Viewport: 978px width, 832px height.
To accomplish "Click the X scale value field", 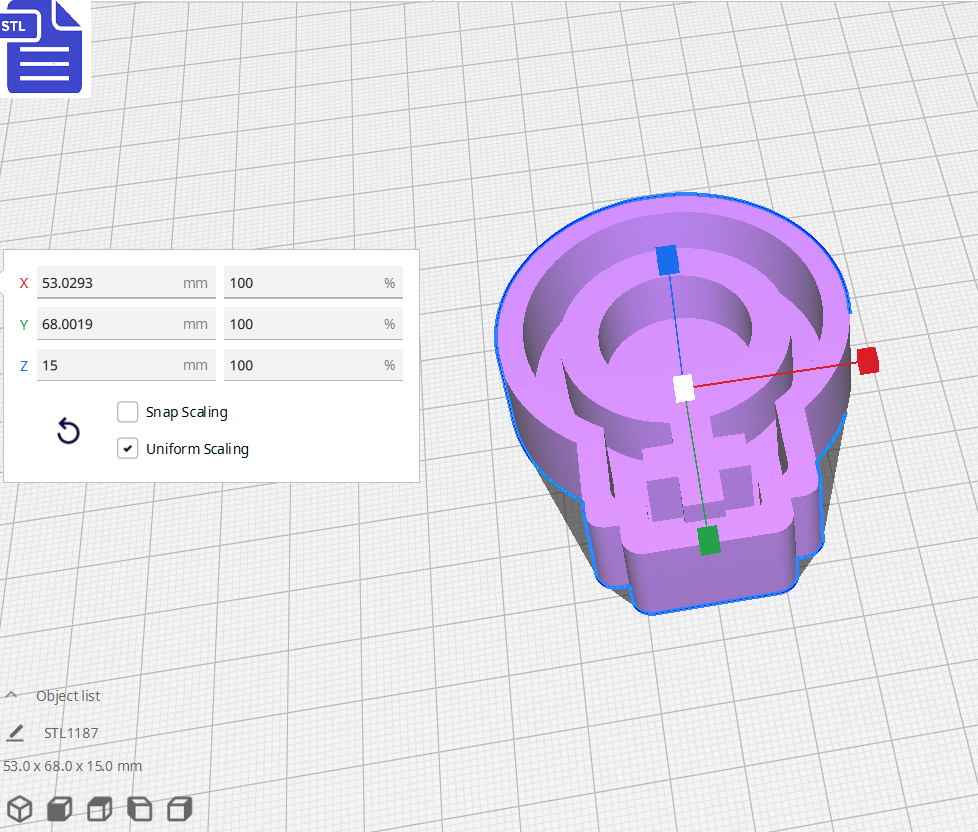I will 126,282.
